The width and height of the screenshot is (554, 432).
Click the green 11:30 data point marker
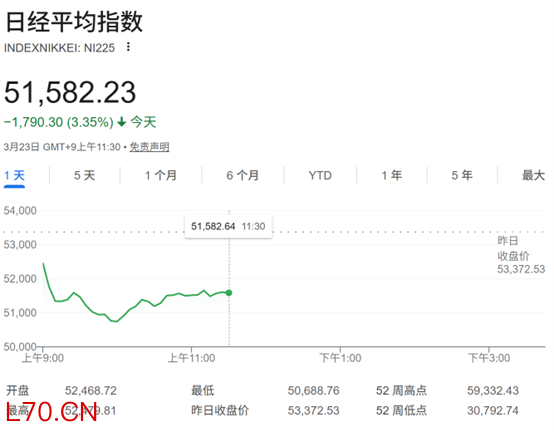point(229,293)
